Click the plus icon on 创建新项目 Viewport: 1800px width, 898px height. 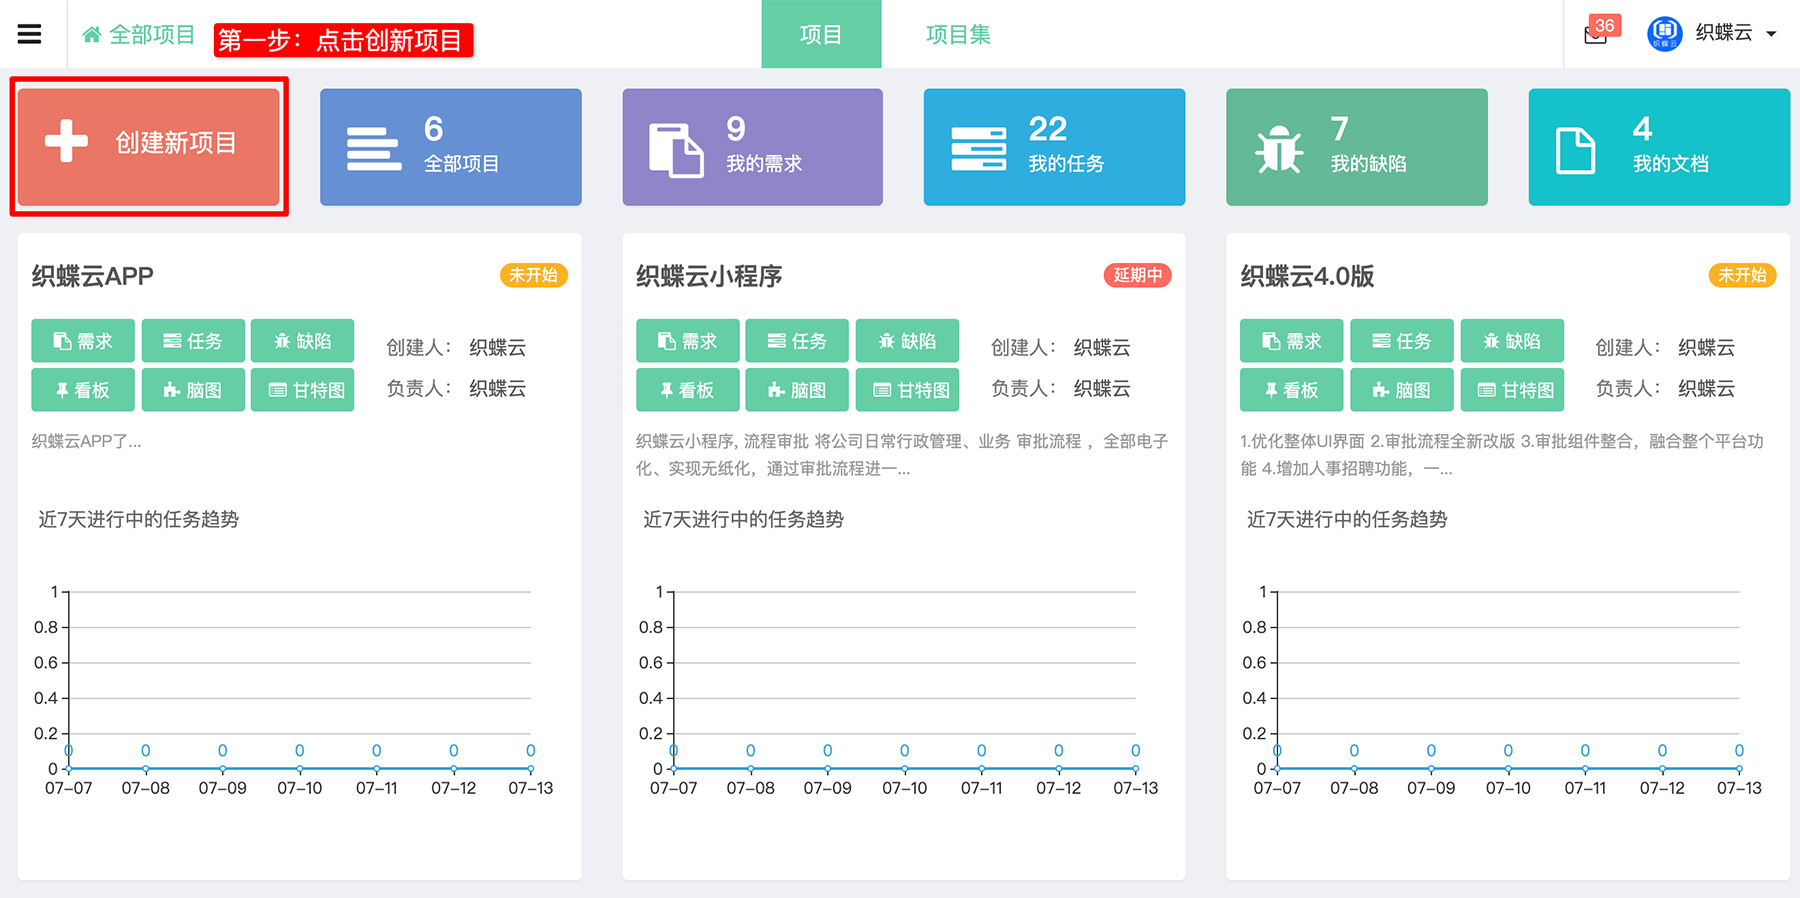click(66, 141)
